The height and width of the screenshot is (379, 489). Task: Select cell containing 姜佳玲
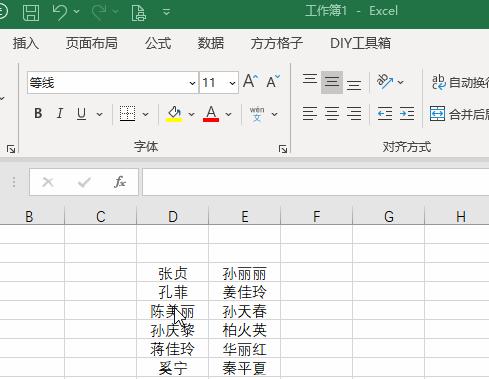[x=245, y=292]
